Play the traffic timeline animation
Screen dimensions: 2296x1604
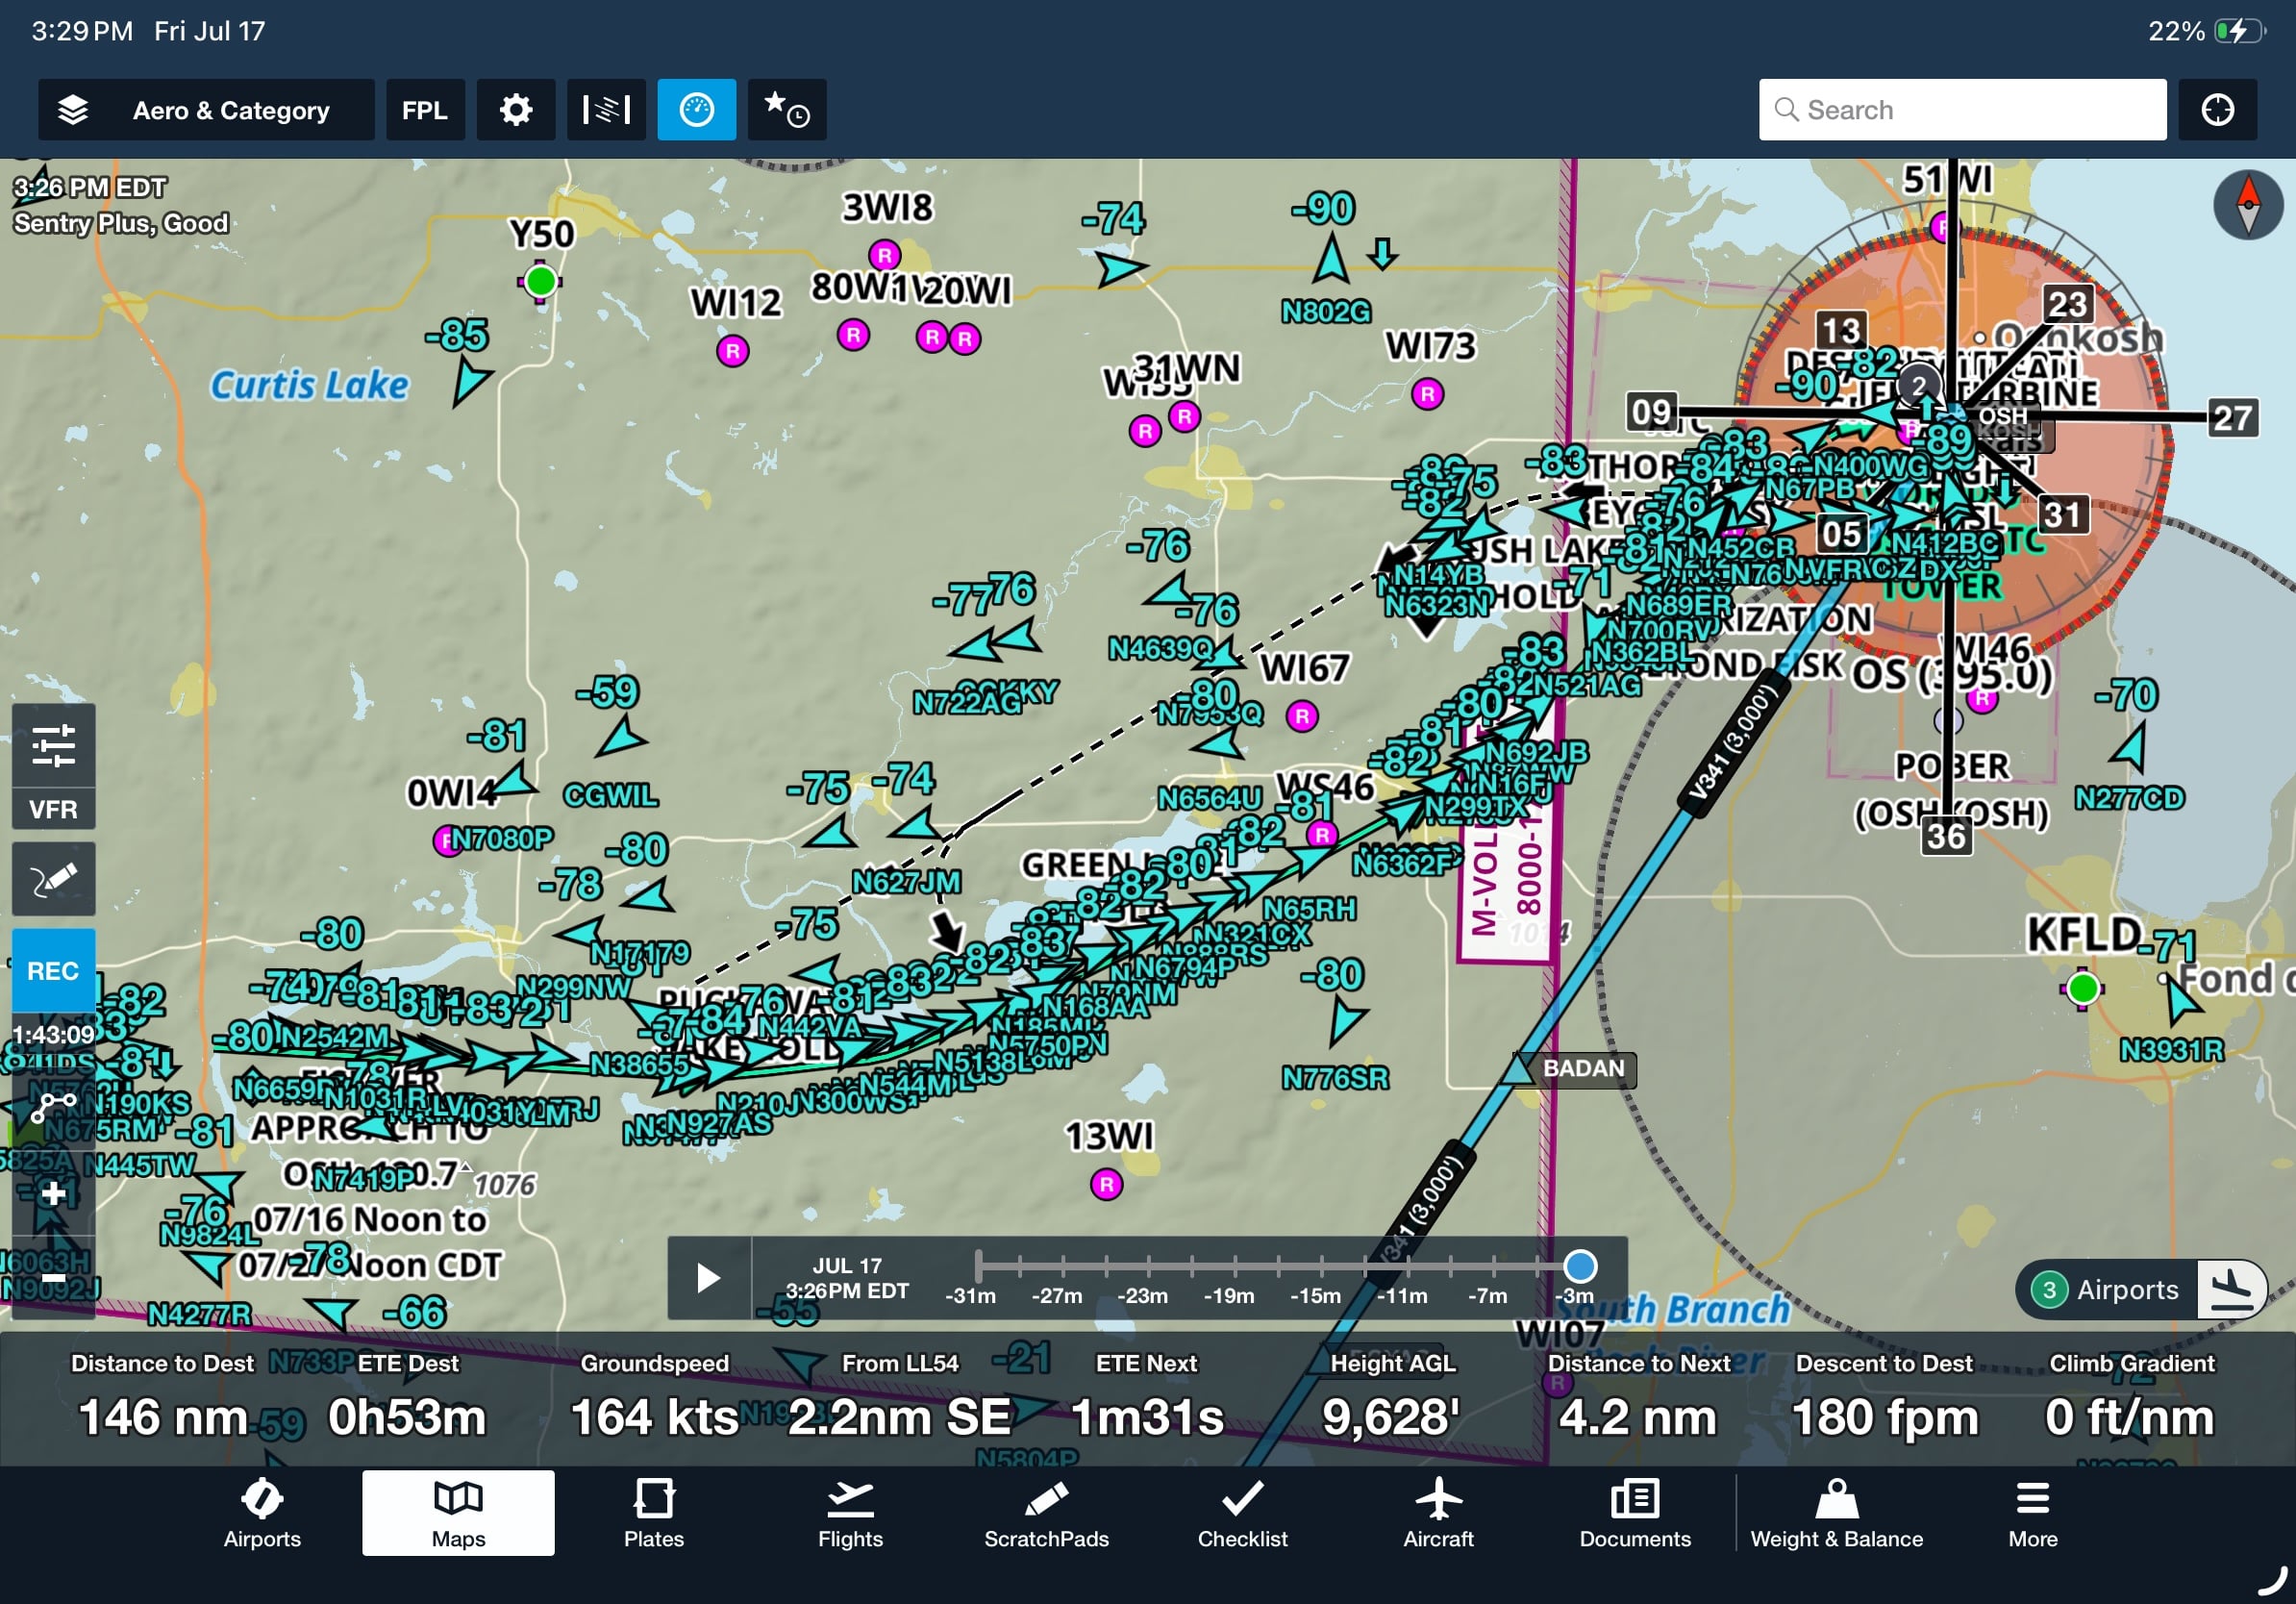click(x=709, y=1278)
